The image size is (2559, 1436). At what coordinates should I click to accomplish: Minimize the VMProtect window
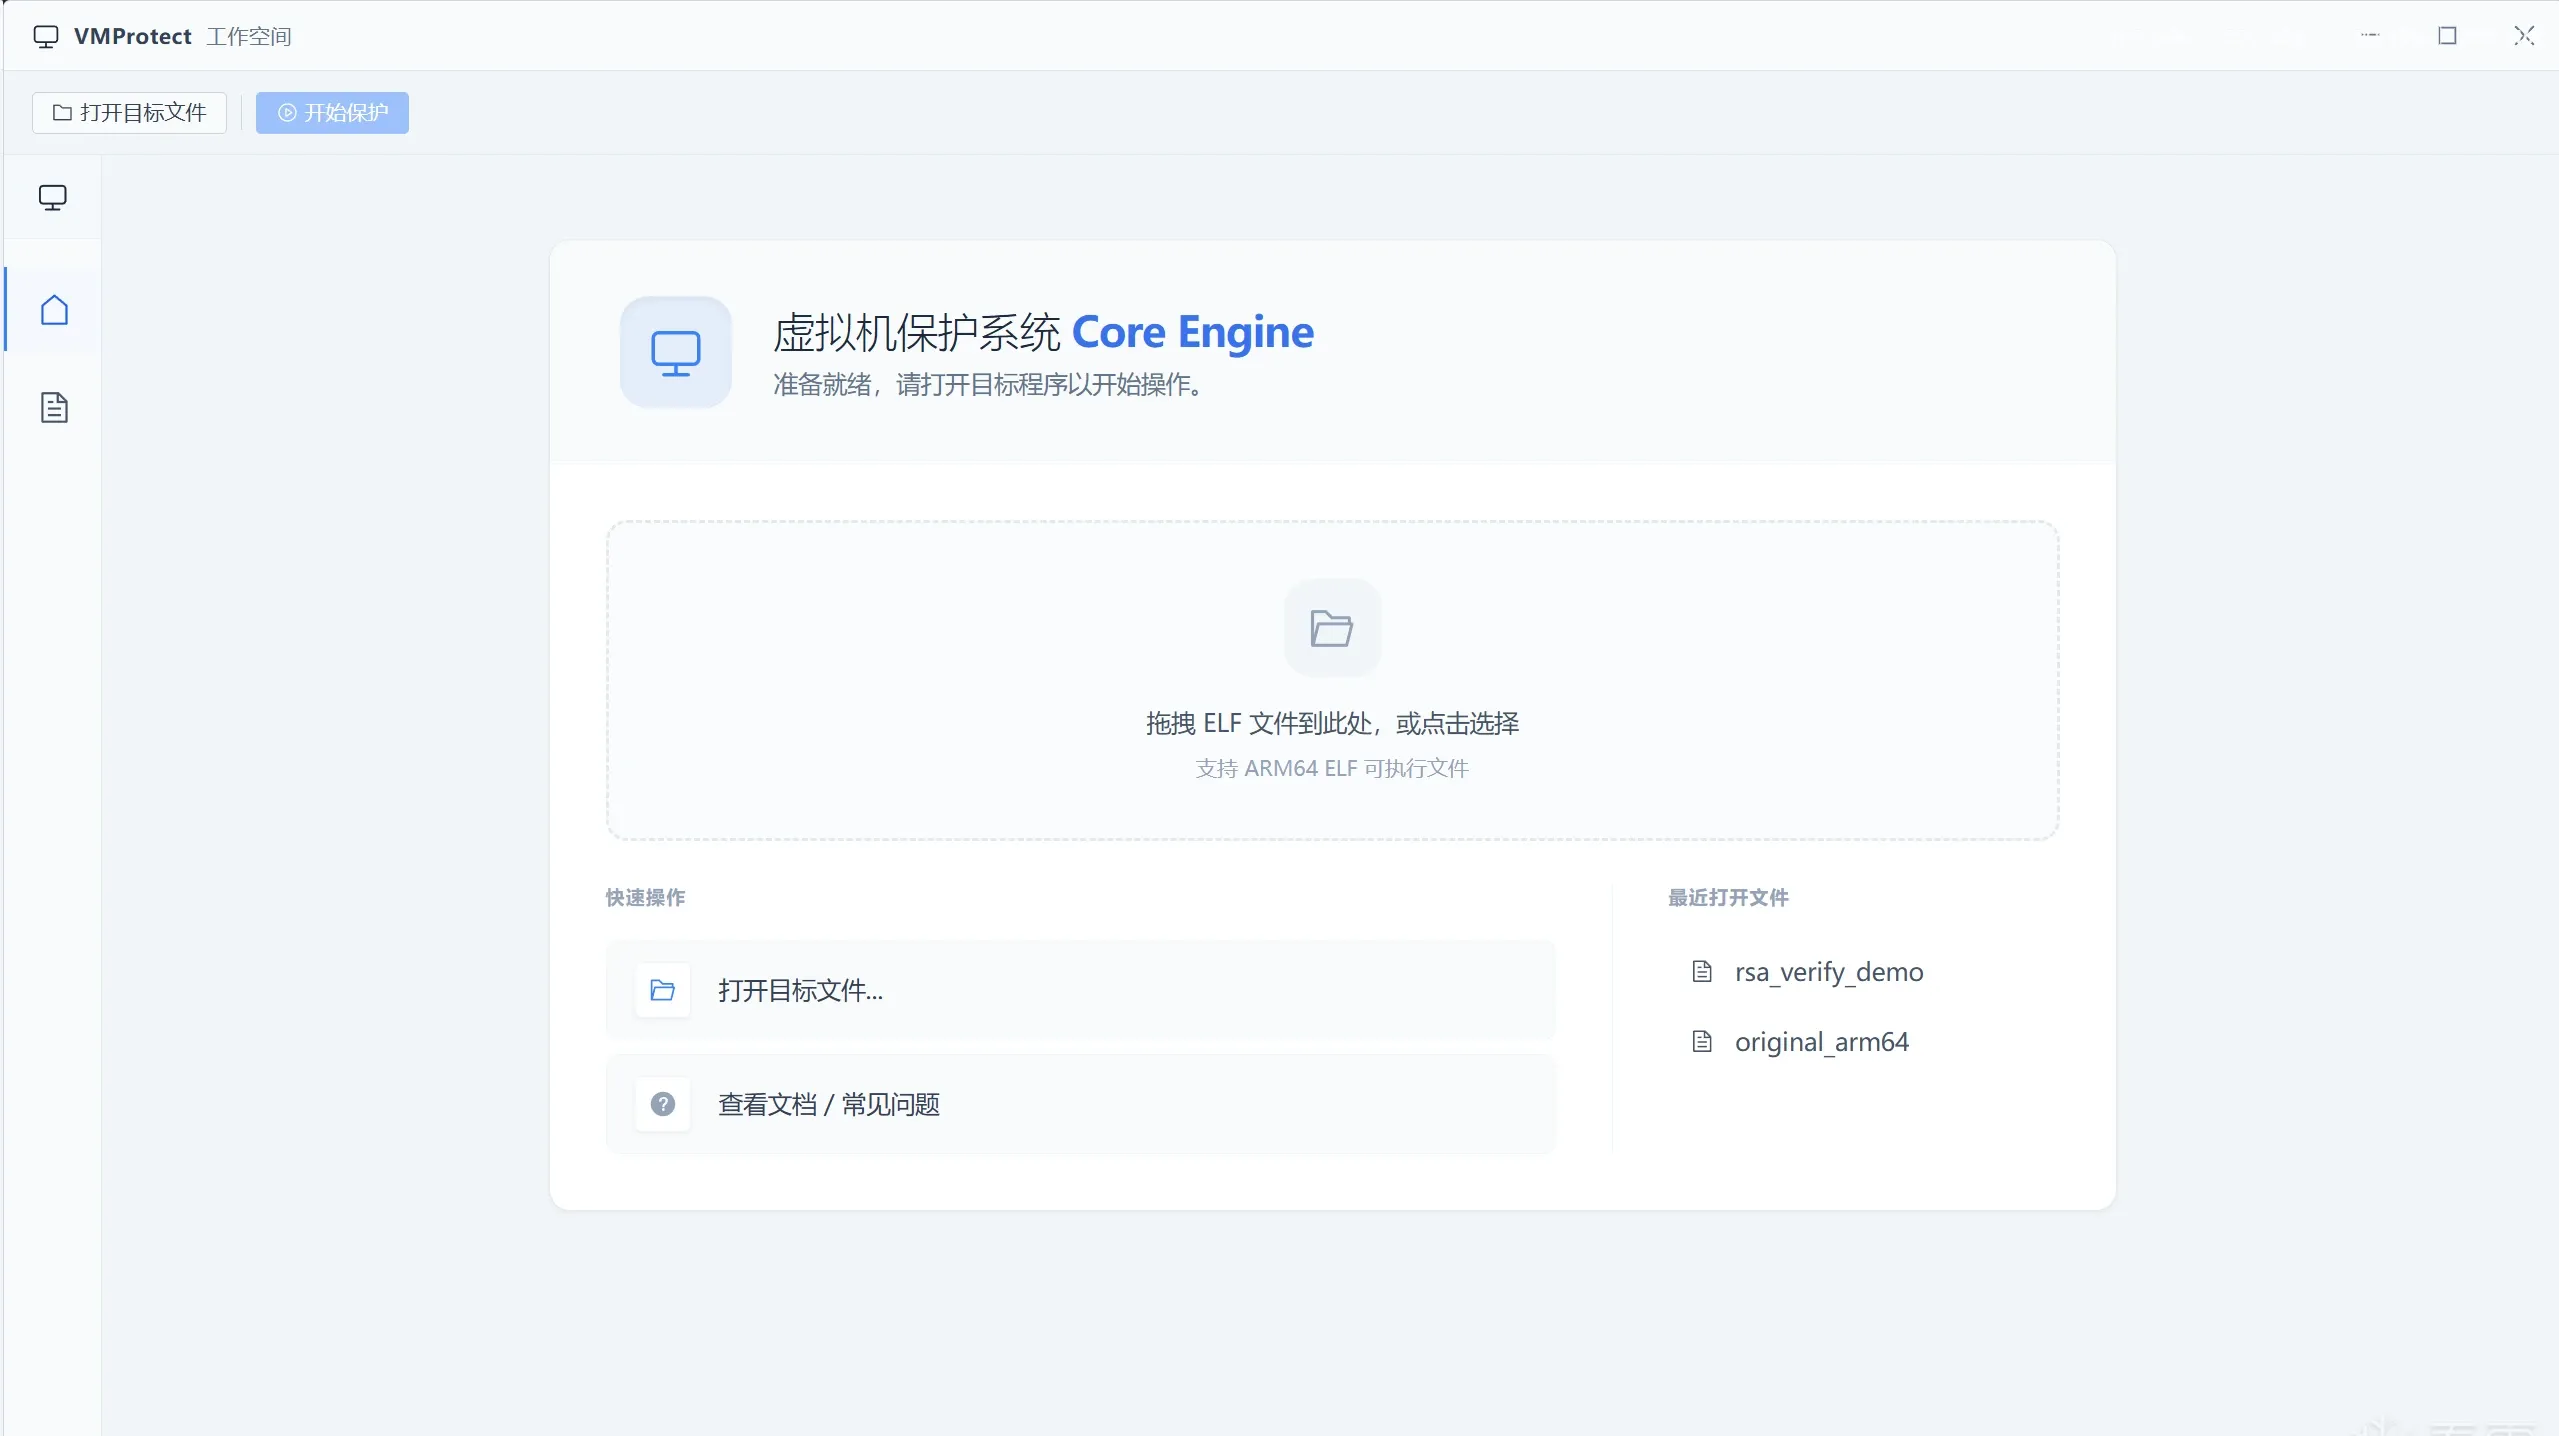click(x=2370, y=36)
